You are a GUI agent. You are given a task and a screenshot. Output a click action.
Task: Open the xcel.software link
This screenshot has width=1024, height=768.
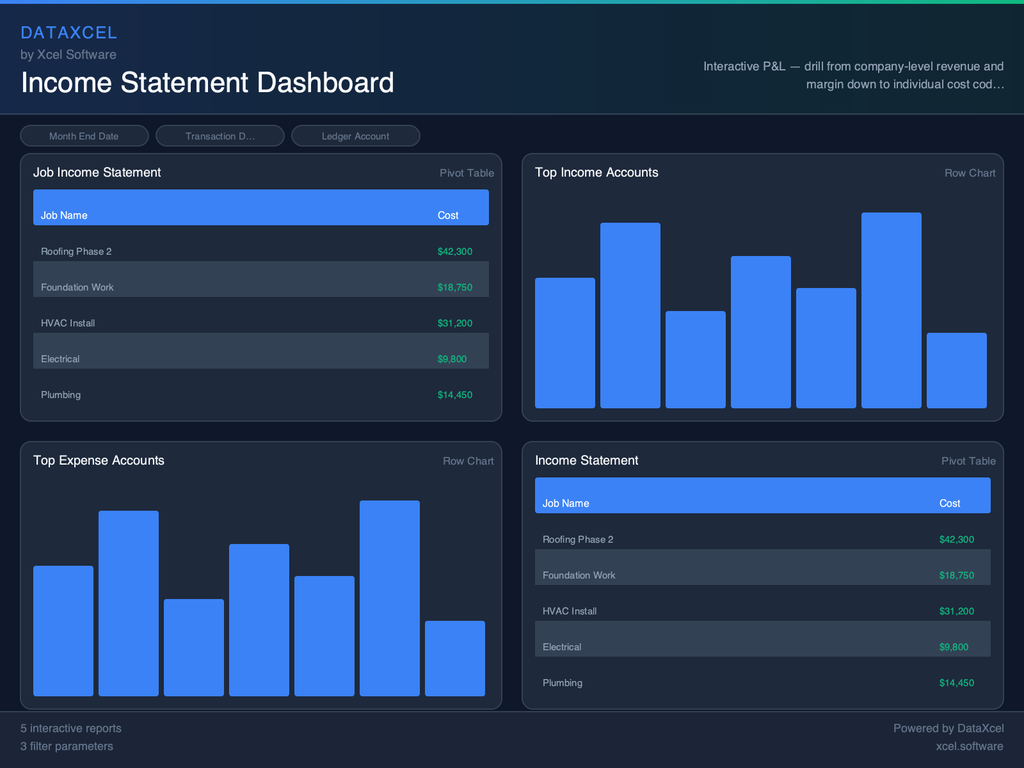tap(969, 746)
